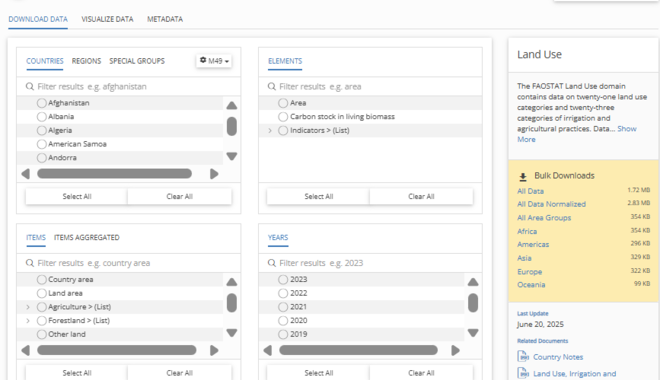Expand the Indicators list

pos(270,130)
